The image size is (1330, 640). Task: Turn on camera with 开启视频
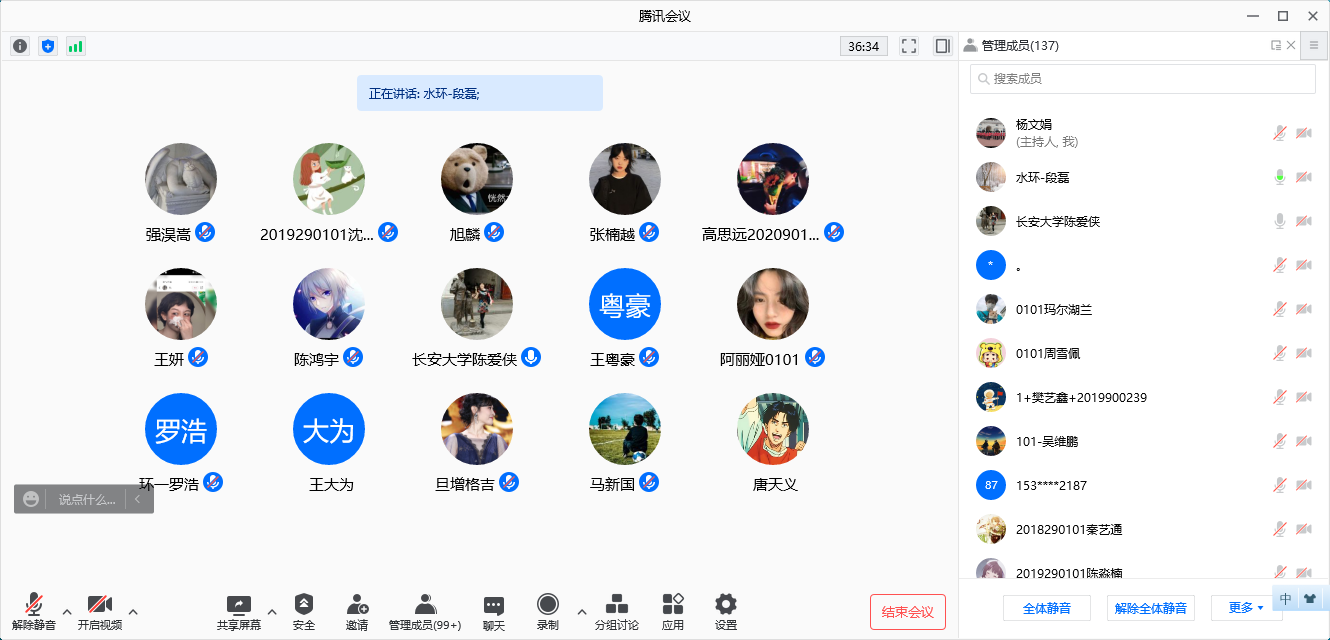point(99,612)
